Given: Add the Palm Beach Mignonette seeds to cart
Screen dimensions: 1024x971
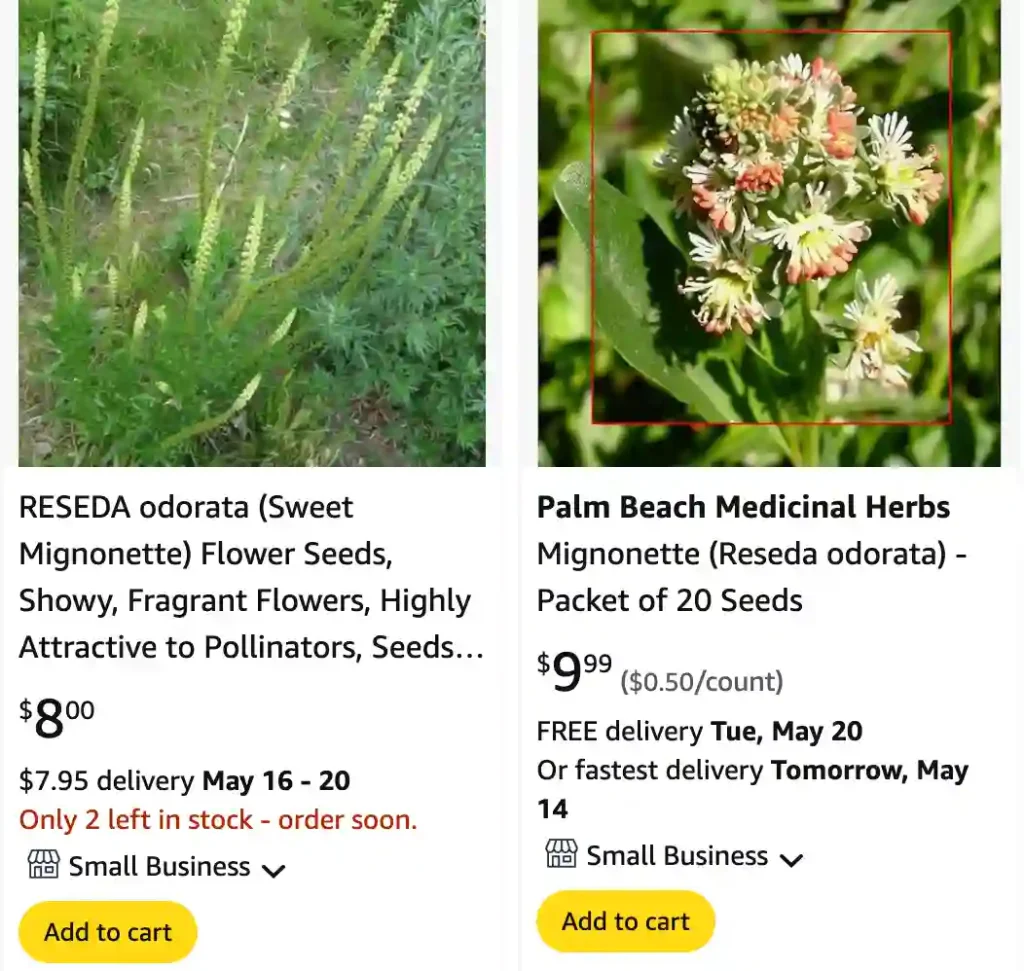Looking at the screenshot, I should [x=624, y=921].
